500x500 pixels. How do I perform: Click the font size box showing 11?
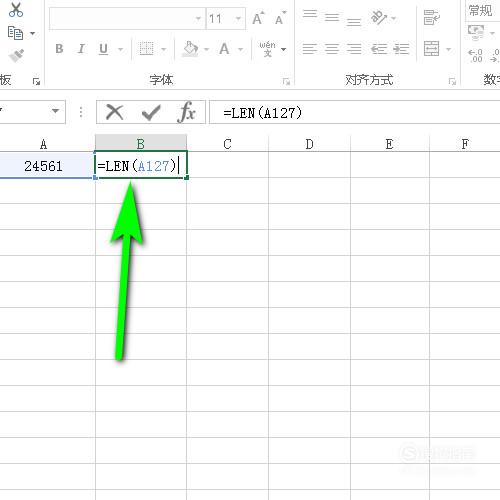[x=220, y=19]
